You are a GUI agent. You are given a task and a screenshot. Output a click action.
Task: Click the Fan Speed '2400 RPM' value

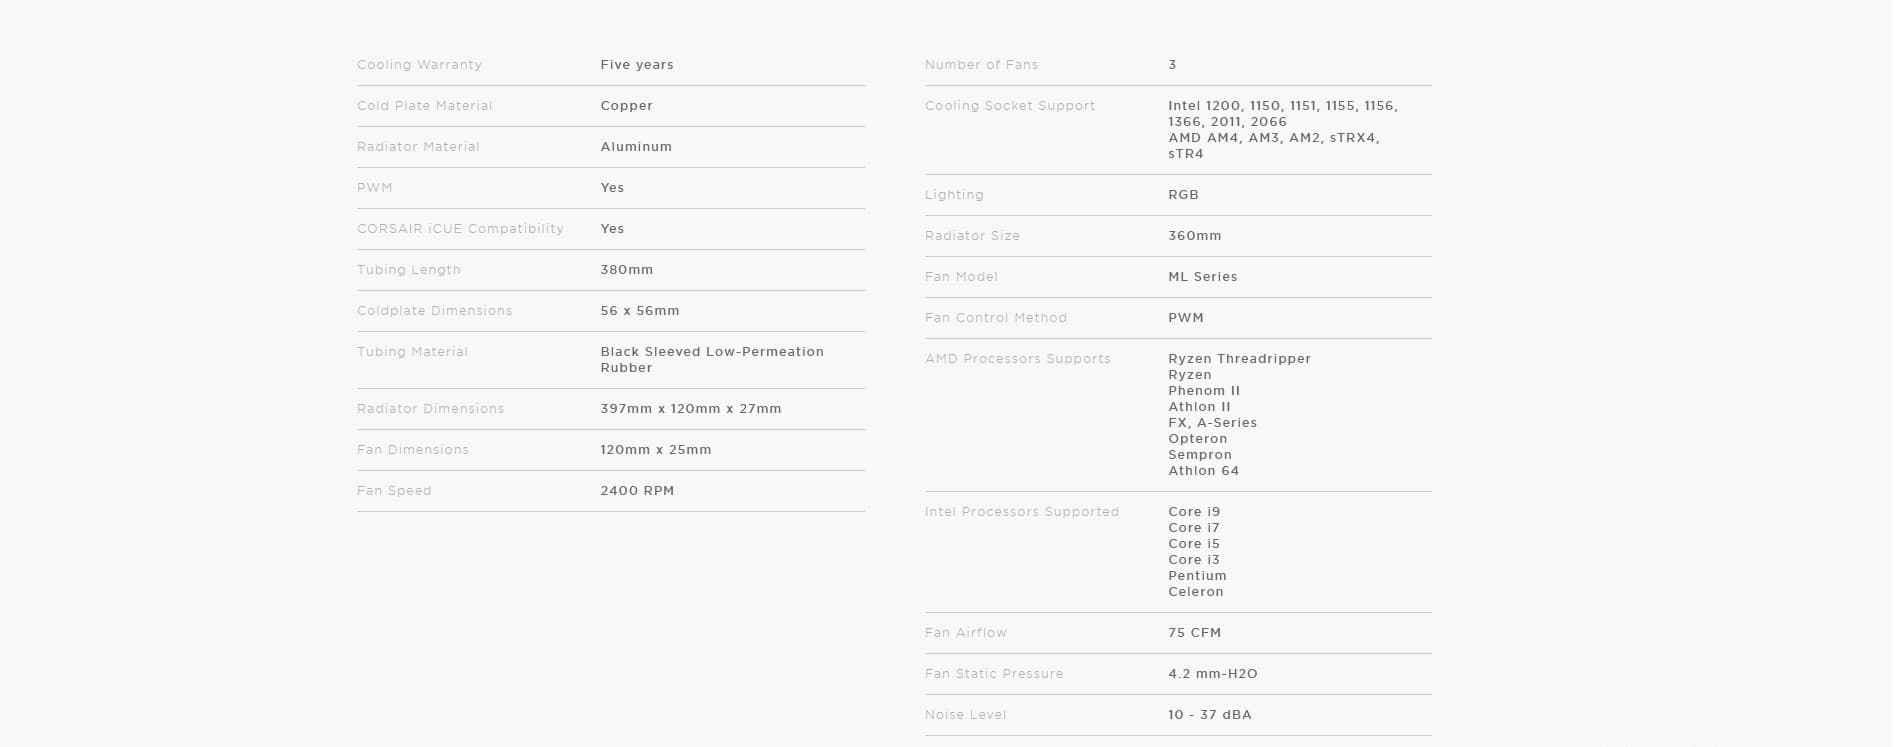(x=637, y=491)
